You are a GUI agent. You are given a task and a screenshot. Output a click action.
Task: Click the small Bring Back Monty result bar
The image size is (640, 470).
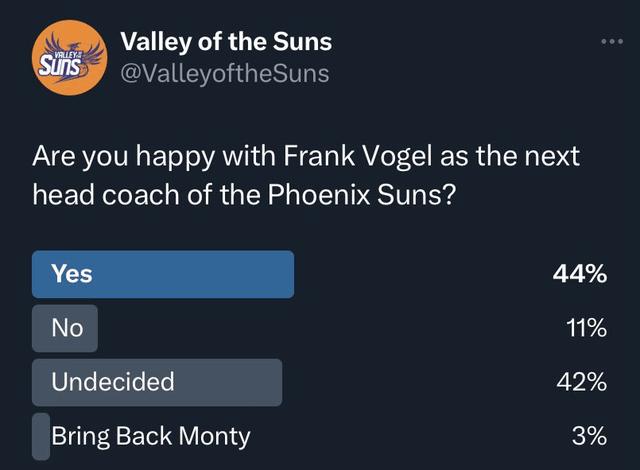point(41,436)
